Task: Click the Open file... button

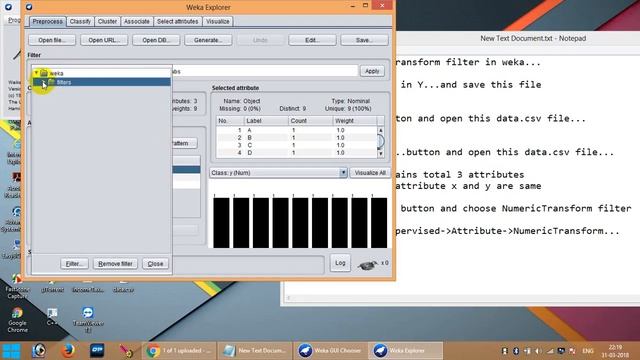Action: (x=52, y=40)
